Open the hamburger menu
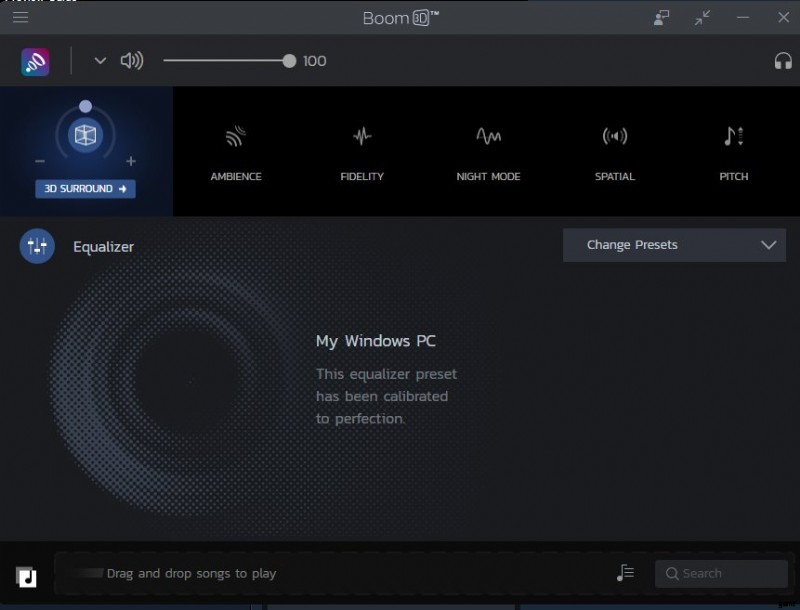The height and width of the screenshot is (610, 800). tap(20, 17)
